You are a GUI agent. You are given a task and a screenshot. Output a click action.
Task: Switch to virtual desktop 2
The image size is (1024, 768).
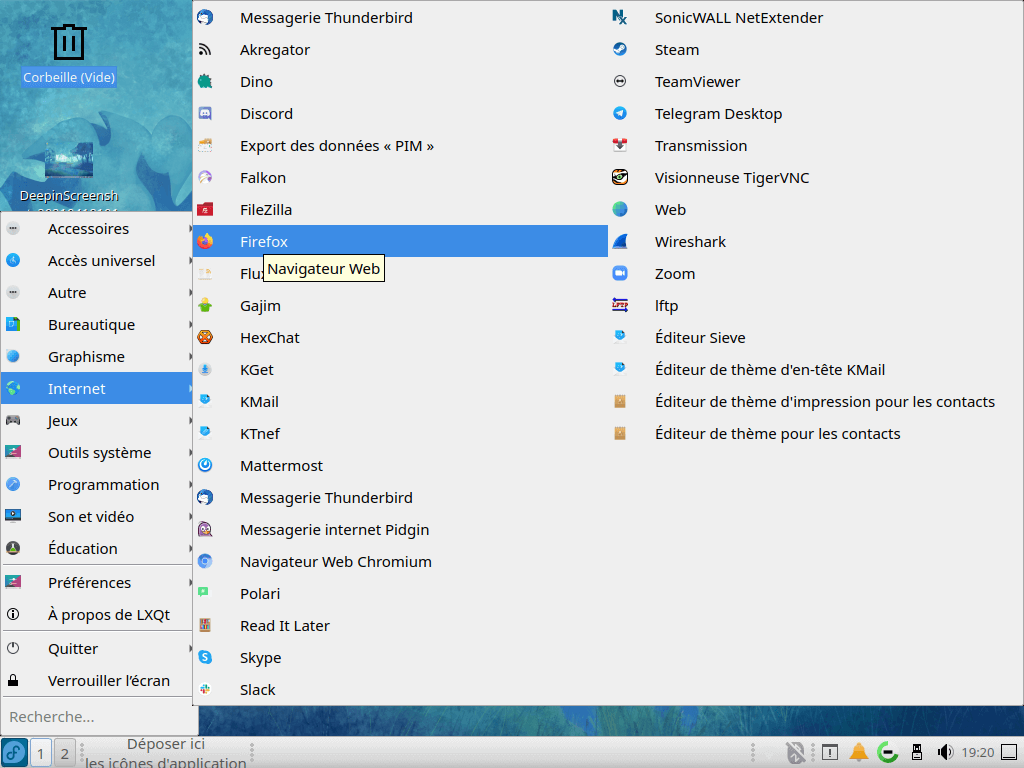point(64,754)
